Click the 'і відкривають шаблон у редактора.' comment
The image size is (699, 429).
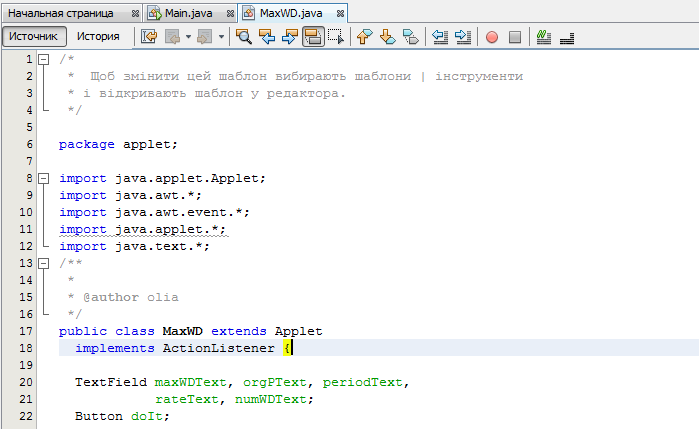[x=214, y=94]
